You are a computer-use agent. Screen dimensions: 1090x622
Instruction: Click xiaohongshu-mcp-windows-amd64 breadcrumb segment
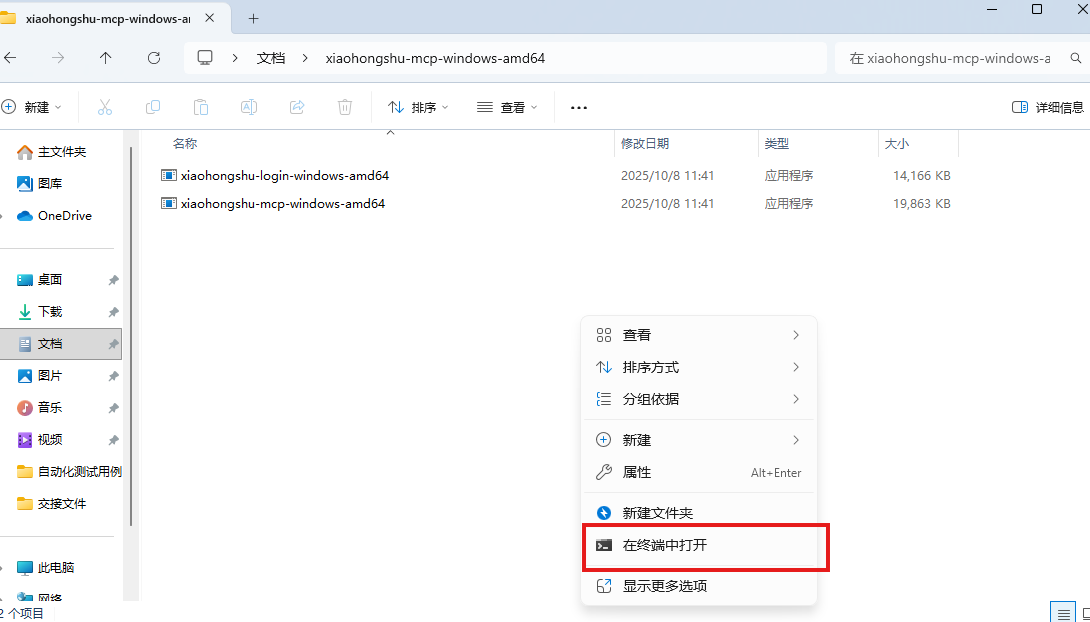pyautogui.click(x=435, y=58)
